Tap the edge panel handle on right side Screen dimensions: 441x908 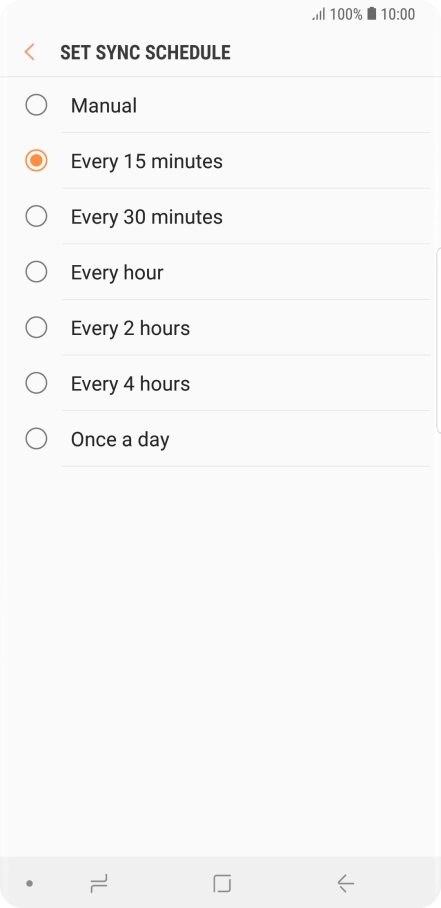[438, 340]
